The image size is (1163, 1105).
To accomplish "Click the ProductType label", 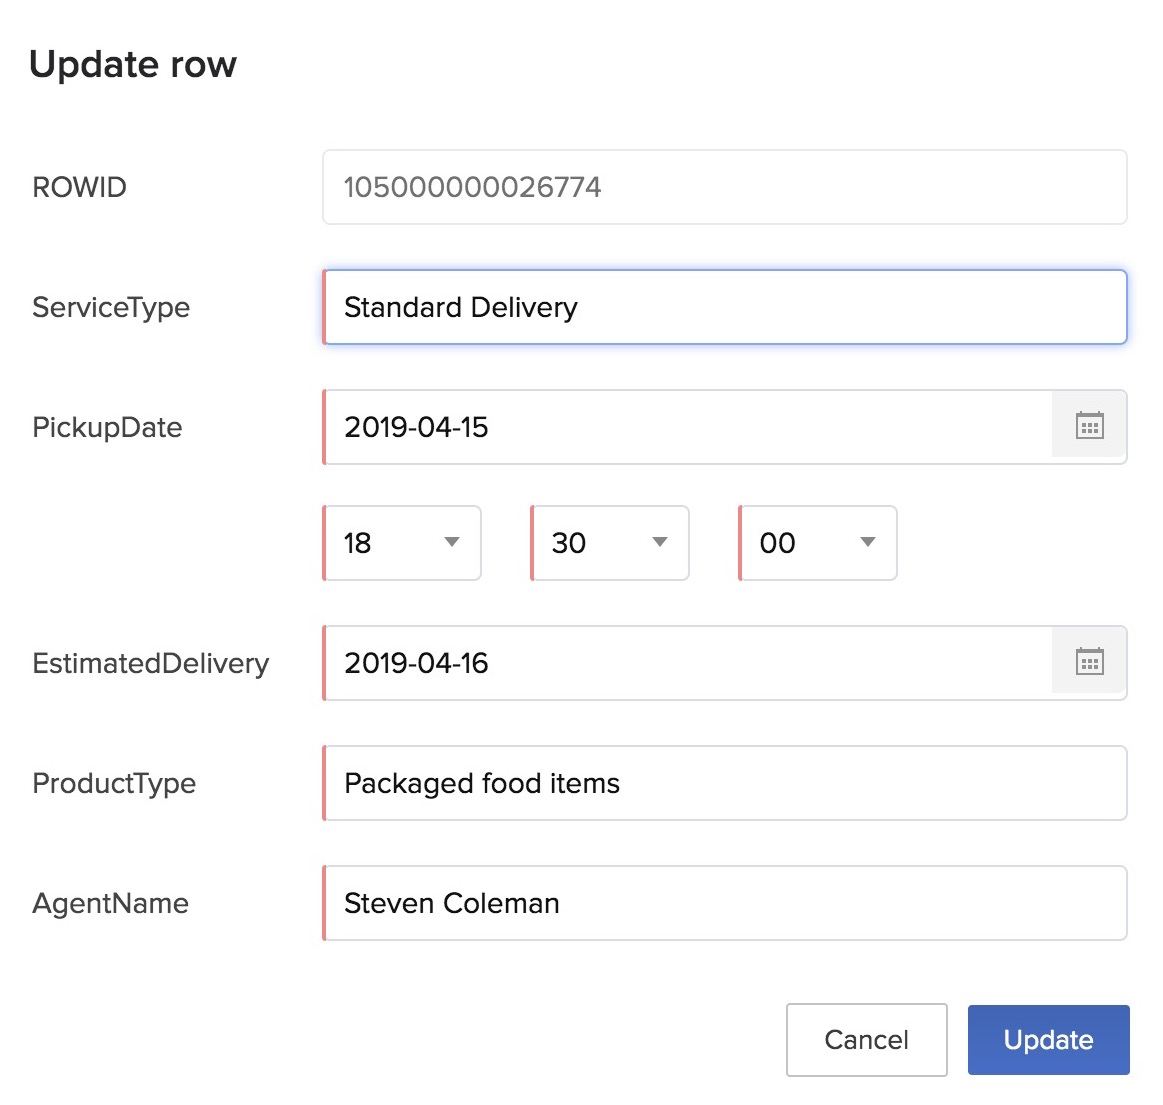I will [x=114, y=783].
